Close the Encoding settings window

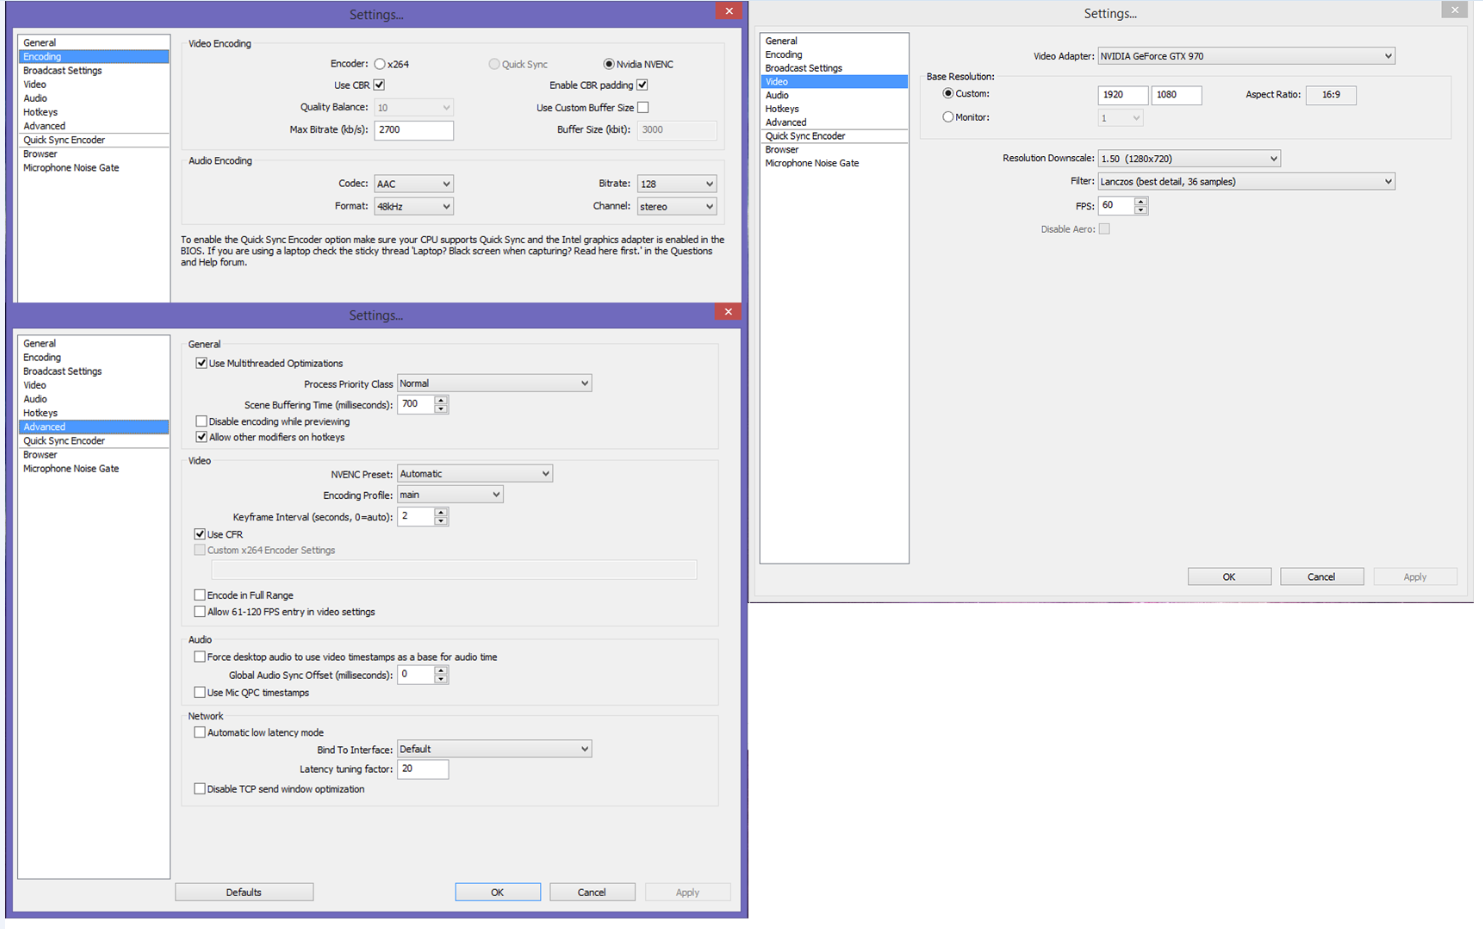[729, 11]
